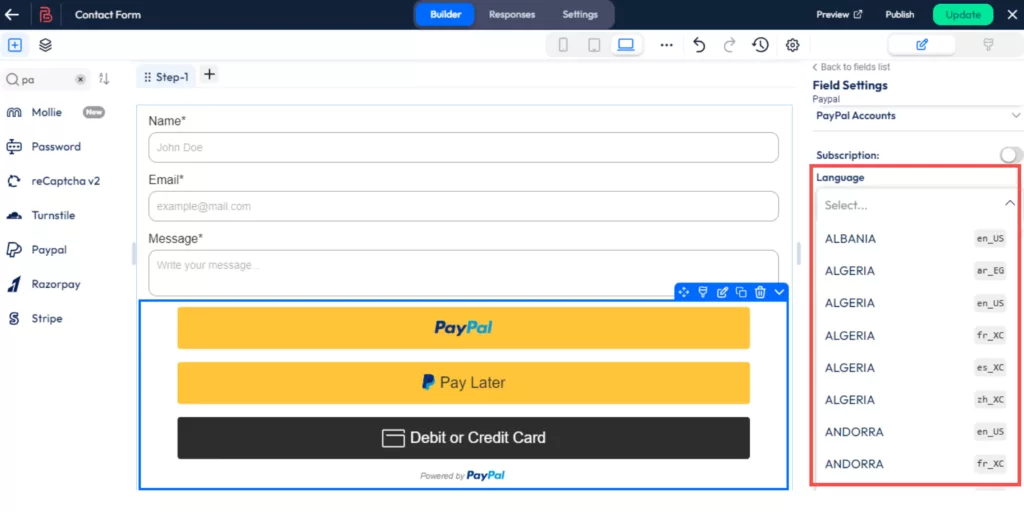The height and width of the screenshot is (512, 1024).
Task: Toggle the Subscription switch
Action: (1010, 155)
